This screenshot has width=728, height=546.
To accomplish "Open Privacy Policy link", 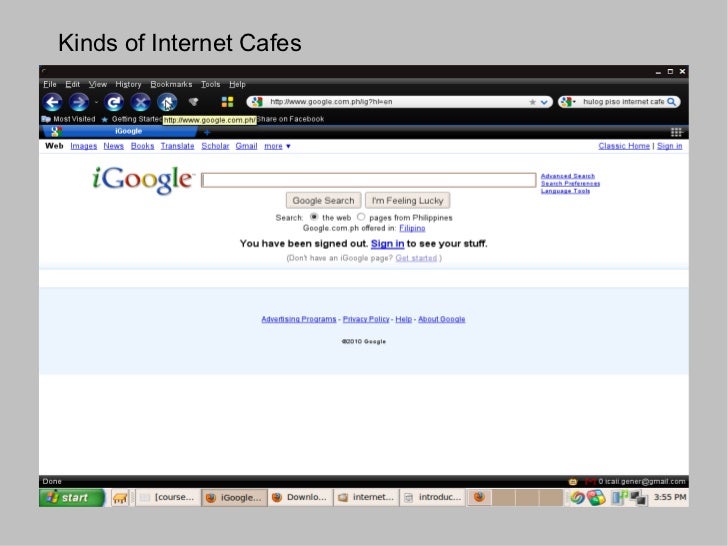I will 366,319.
